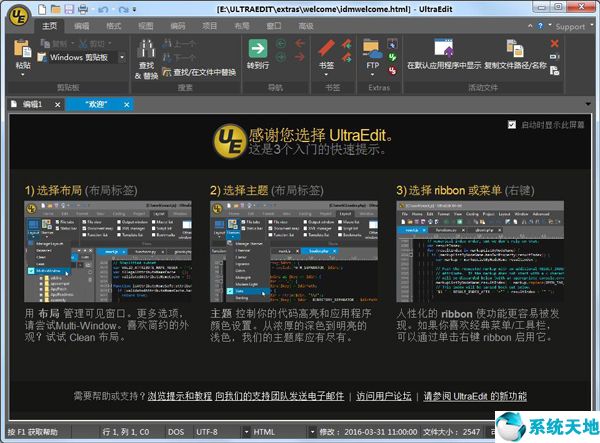This screenshot has height=443, width=600.
Task: Switch to the 编码 ribbon tab
Action: (x=178, y=26)
